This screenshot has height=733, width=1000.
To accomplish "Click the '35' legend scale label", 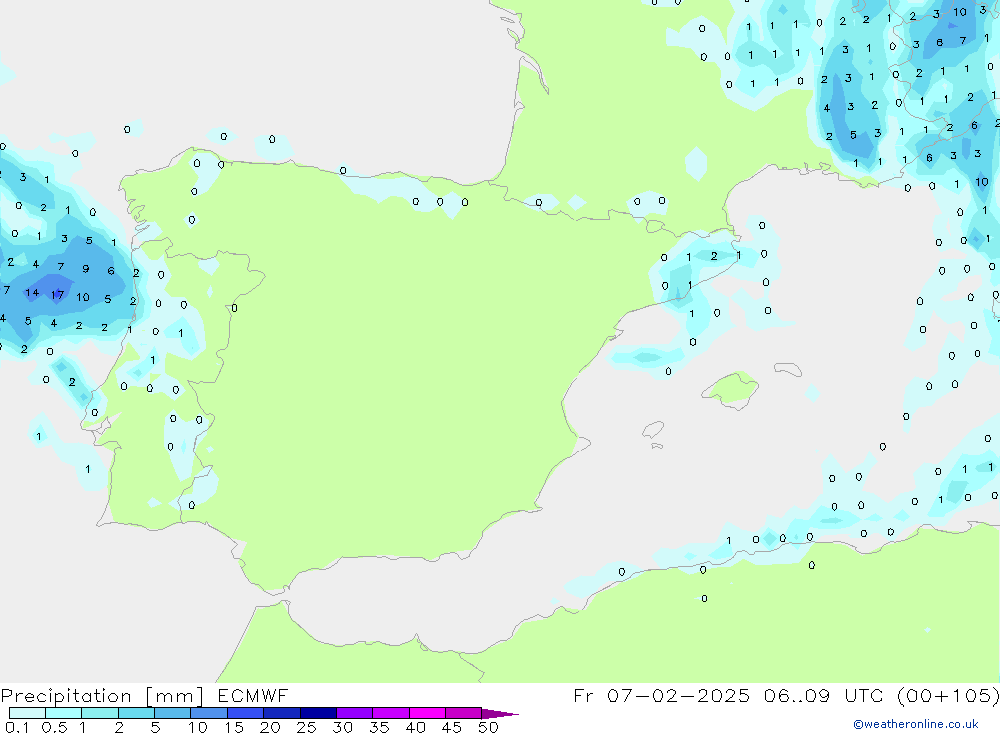I will pos(379,727).
